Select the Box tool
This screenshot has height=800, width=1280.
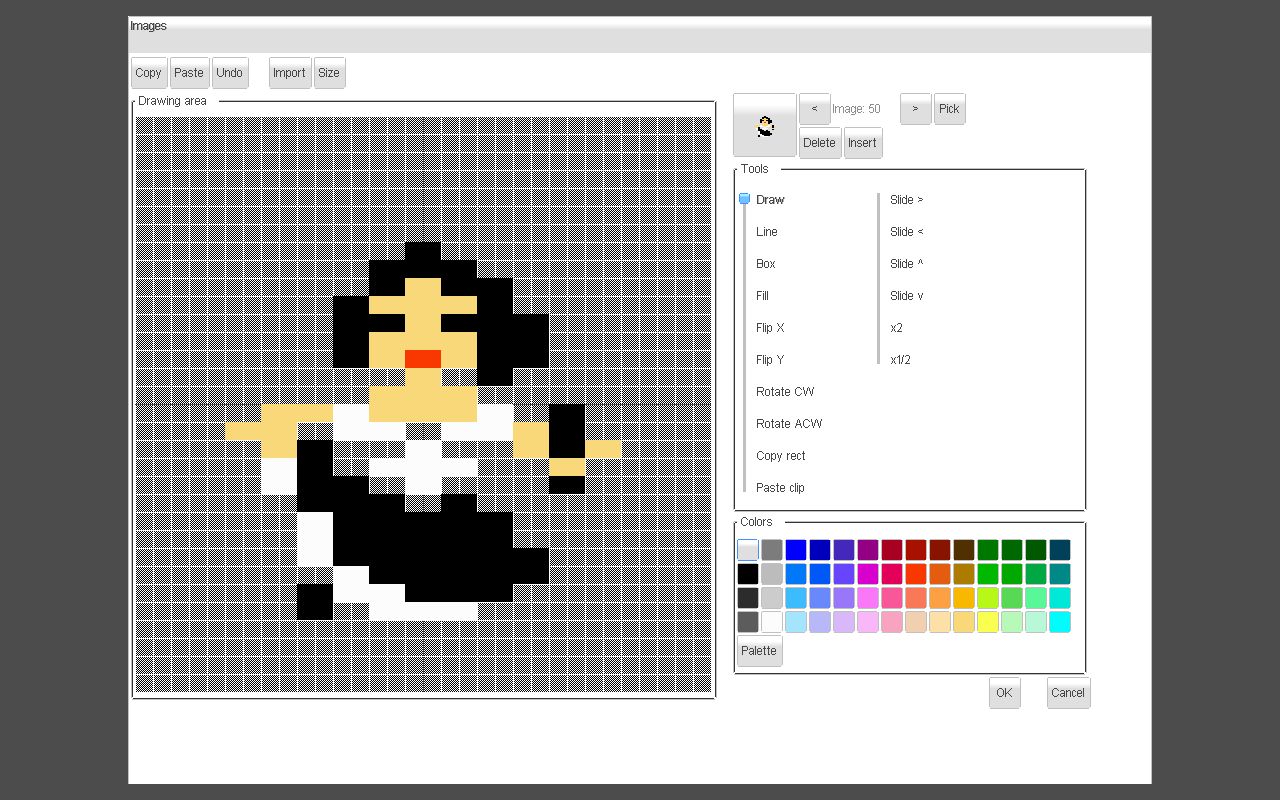(x=766, y=264)
